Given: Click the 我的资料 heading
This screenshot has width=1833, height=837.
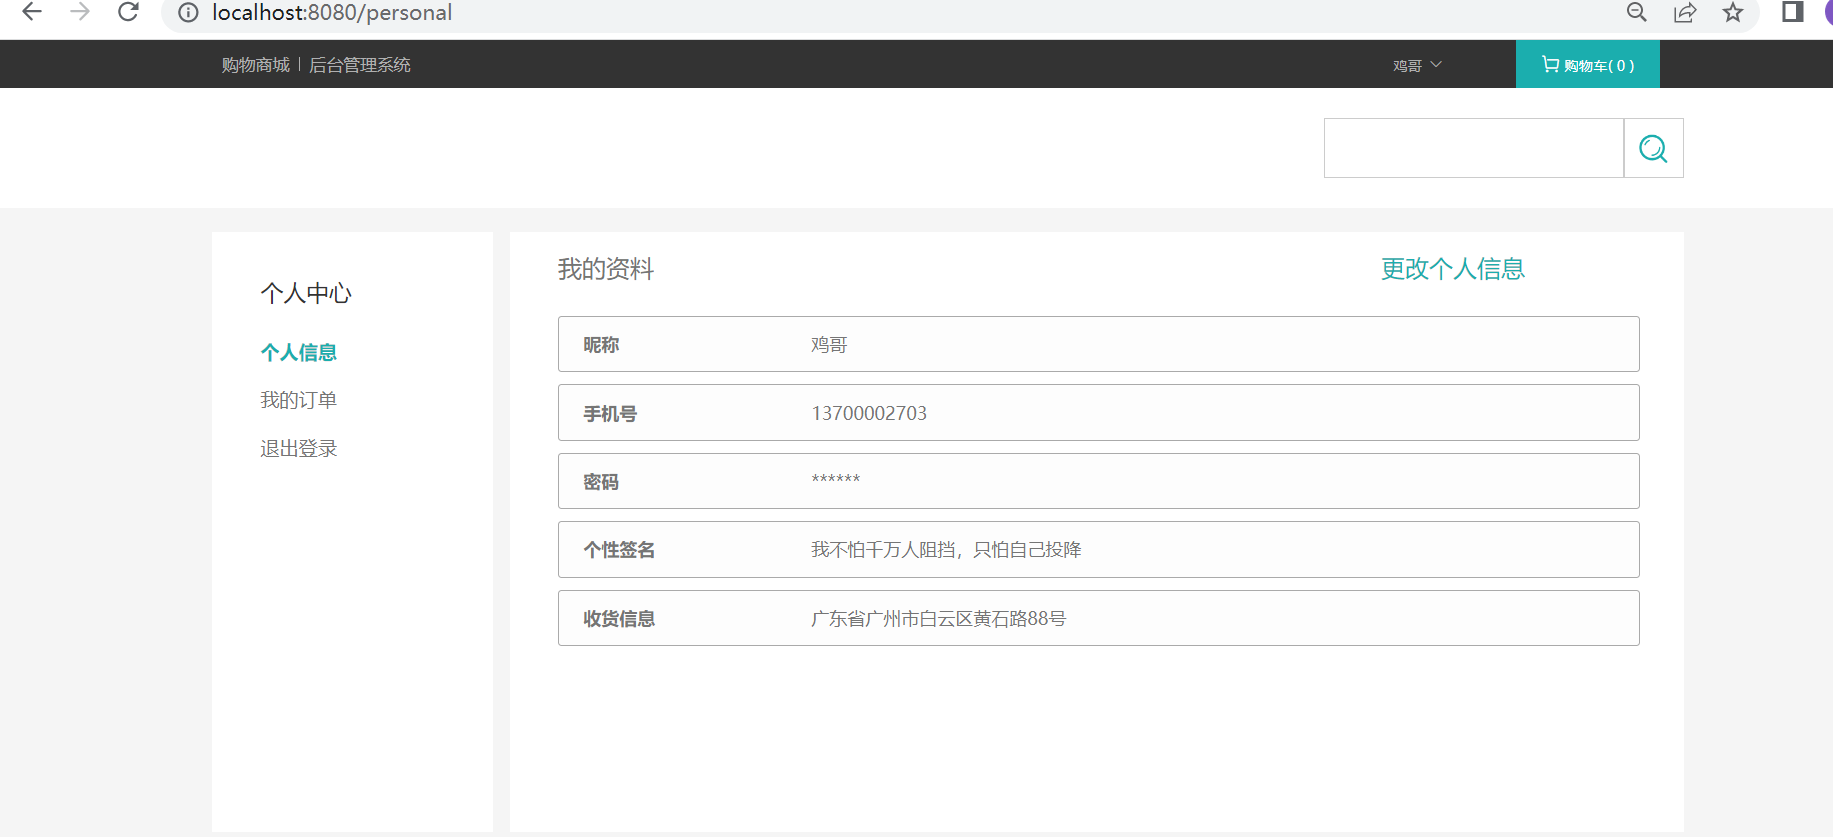Looking at the screenshot, I should [606, 269].
